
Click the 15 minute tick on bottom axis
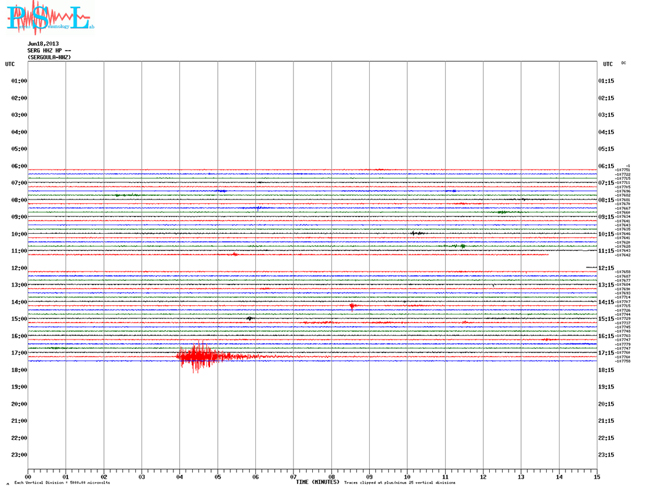click(x=596, y=477)
